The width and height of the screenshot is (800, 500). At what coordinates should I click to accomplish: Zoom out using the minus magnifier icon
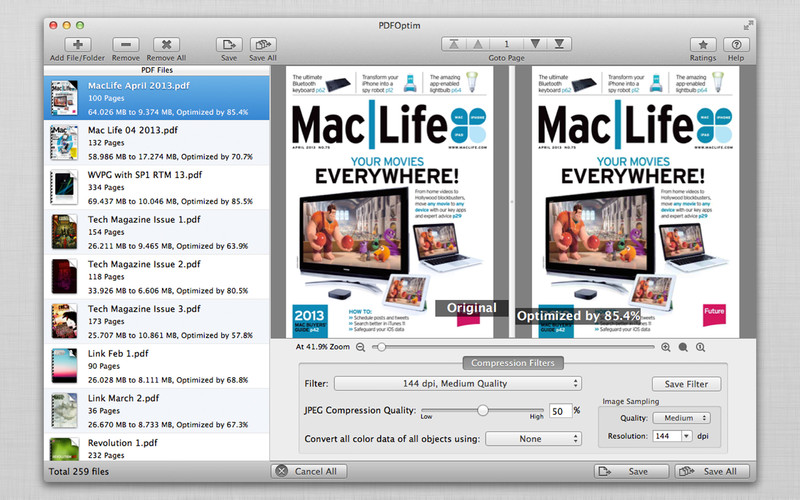360,347
